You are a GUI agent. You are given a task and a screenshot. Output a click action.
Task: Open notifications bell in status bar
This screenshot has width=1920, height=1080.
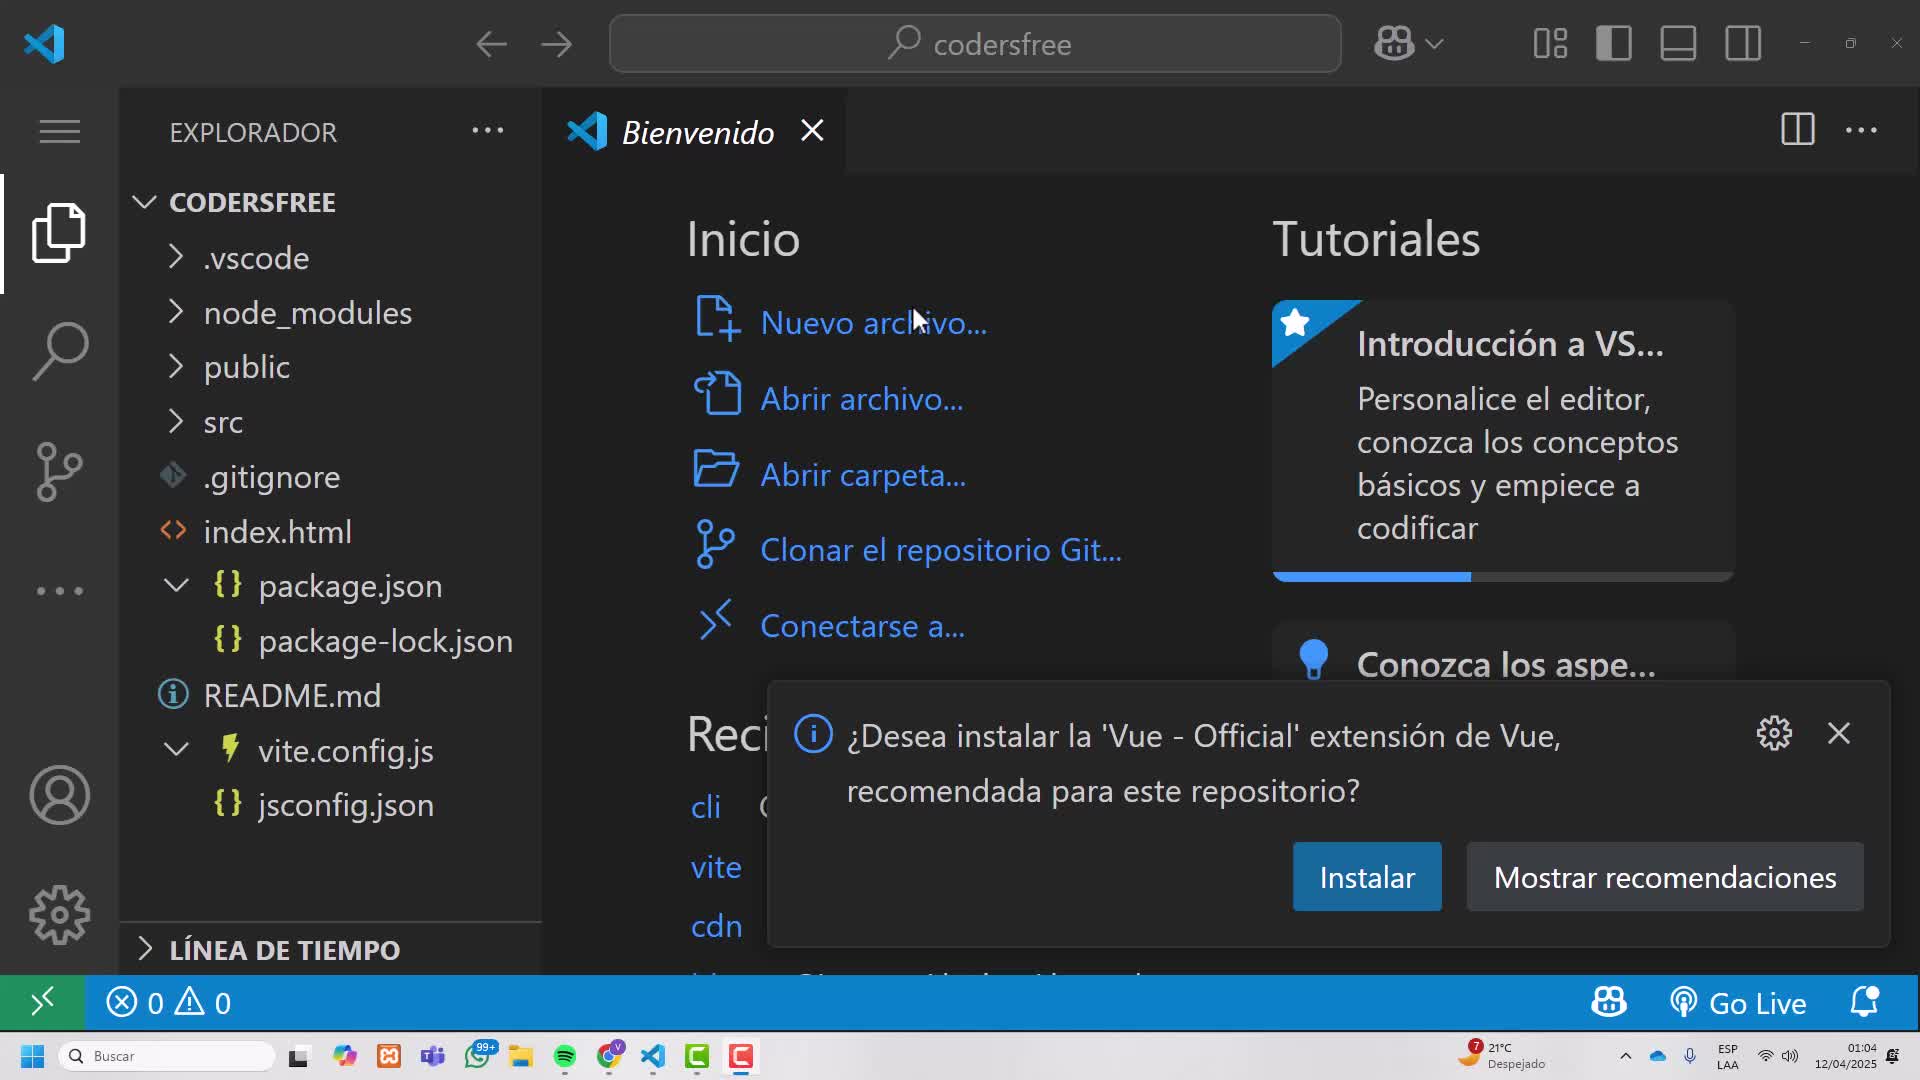[1864, 1002]
